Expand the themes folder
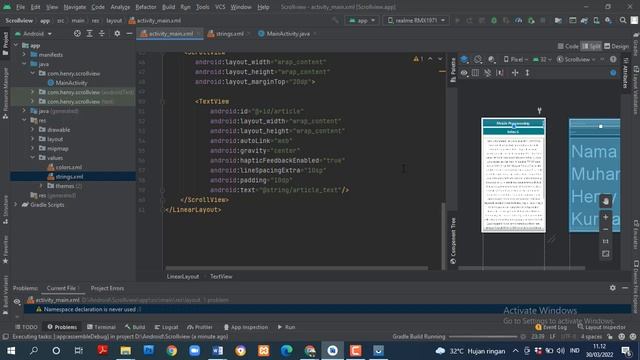 point(41,186)
